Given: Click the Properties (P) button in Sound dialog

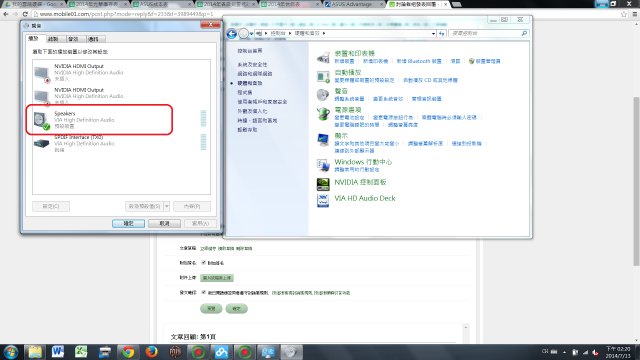Looking at the screenshot, I should [192, 206].
